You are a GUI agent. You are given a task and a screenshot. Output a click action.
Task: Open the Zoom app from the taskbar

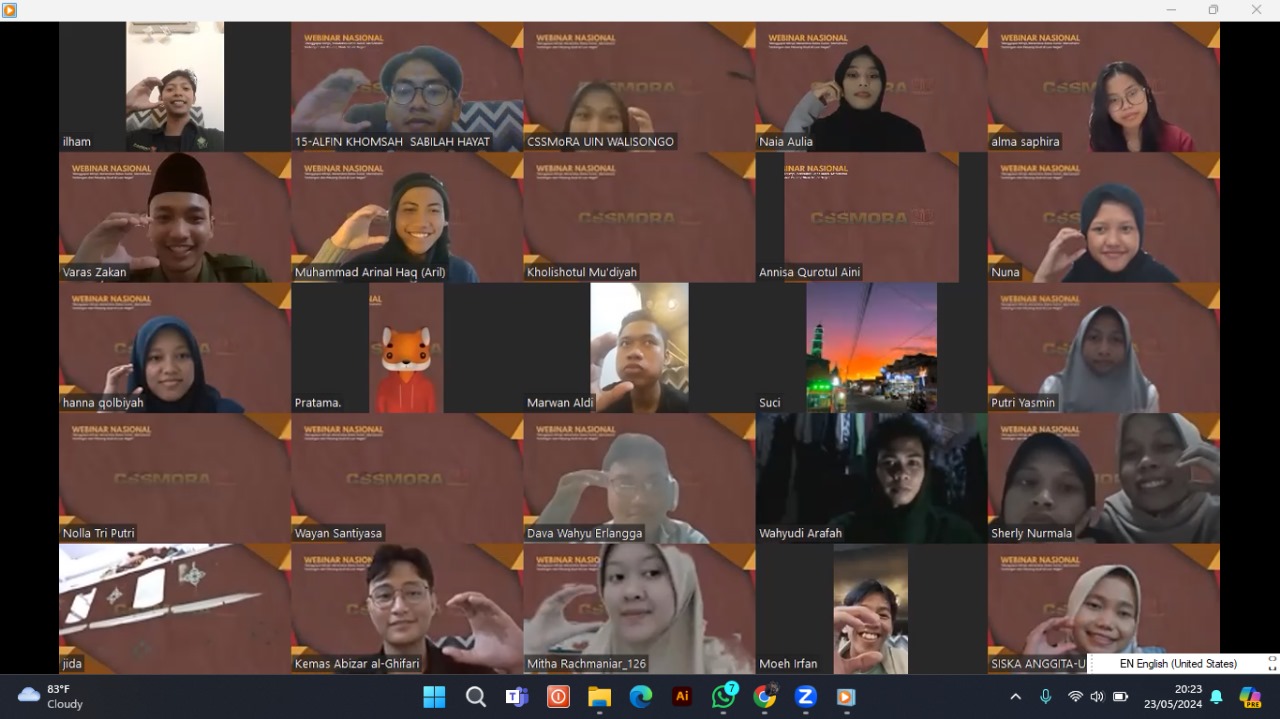(x=806, y=697)
